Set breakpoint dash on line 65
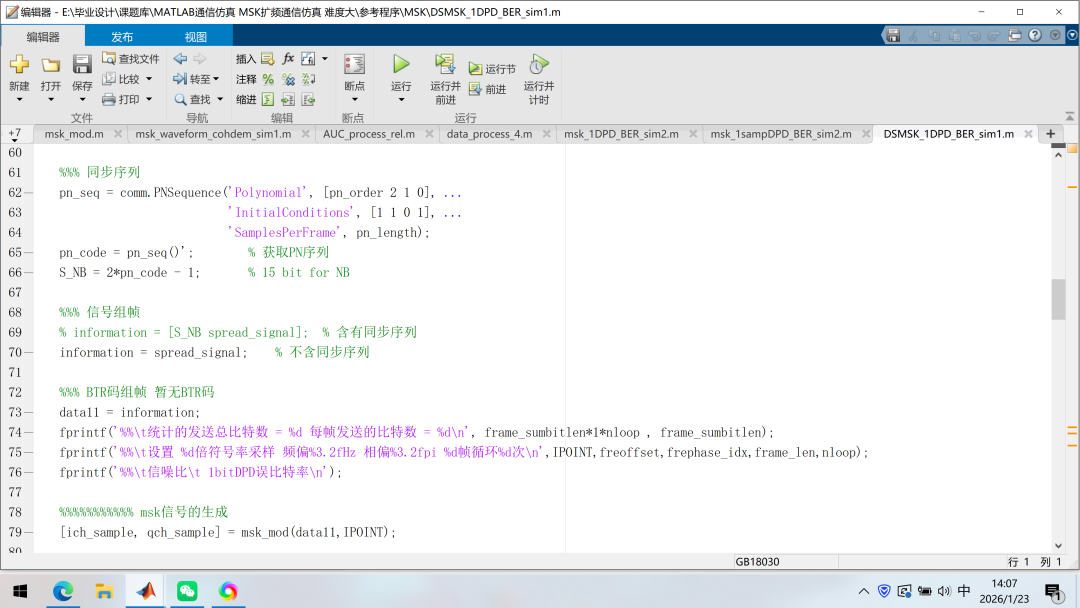 pyautogui.click(x=28, y=252)
